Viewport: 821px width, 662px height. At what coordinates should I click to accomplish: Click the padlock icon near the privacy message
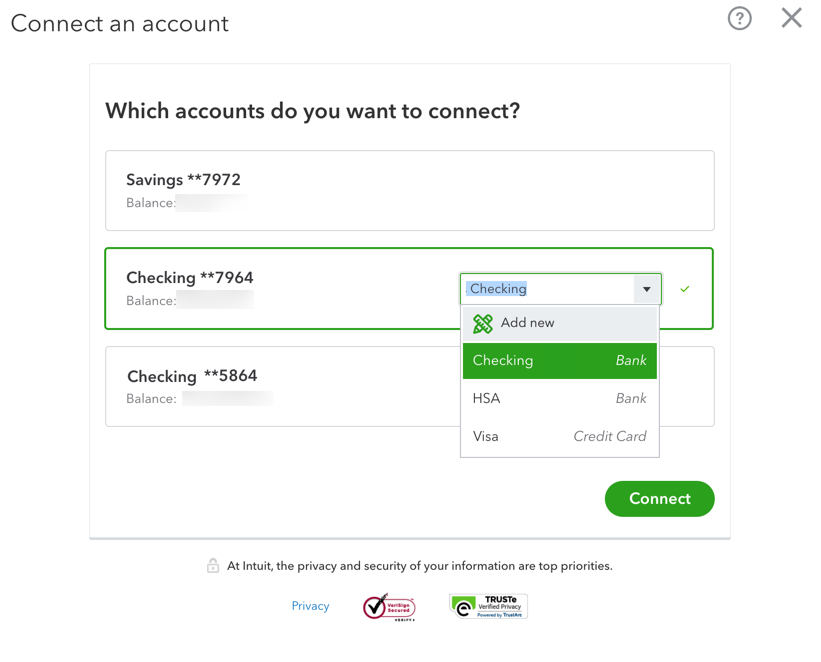point(213,565)
